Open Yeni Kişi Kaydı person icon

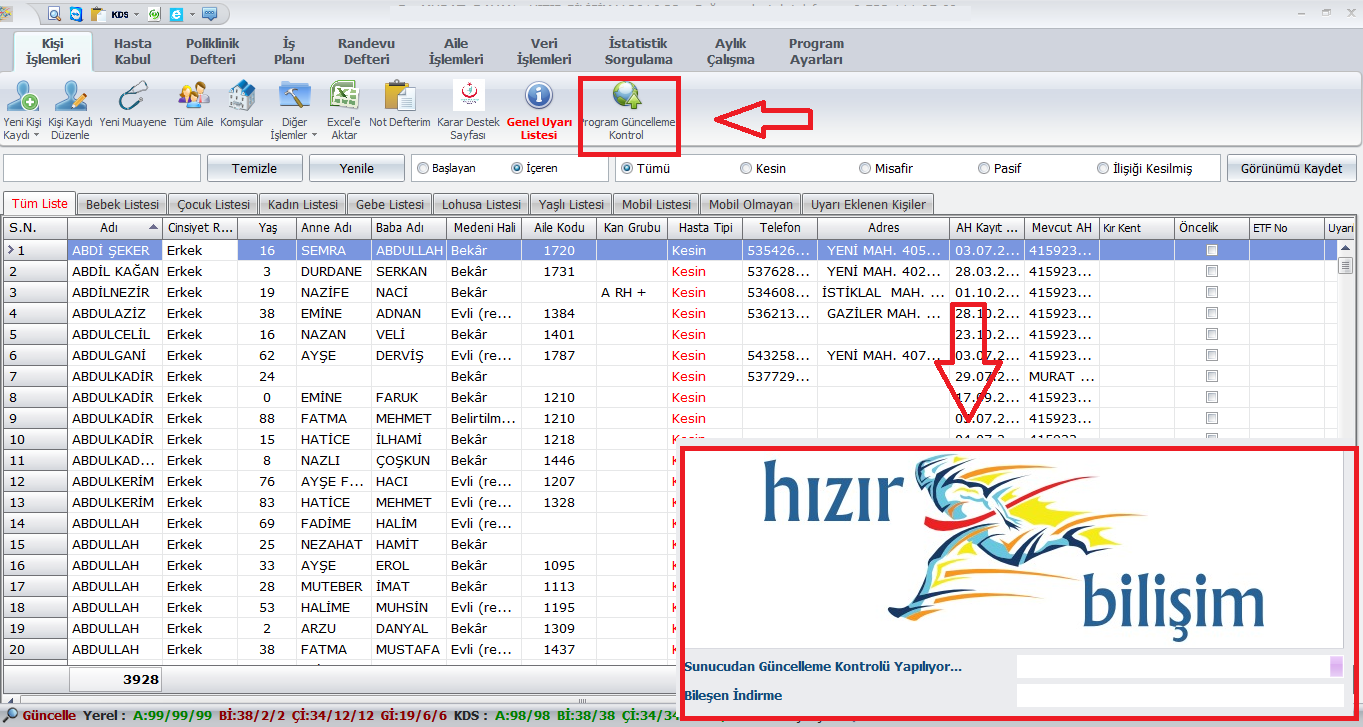(x=22, y=97)
